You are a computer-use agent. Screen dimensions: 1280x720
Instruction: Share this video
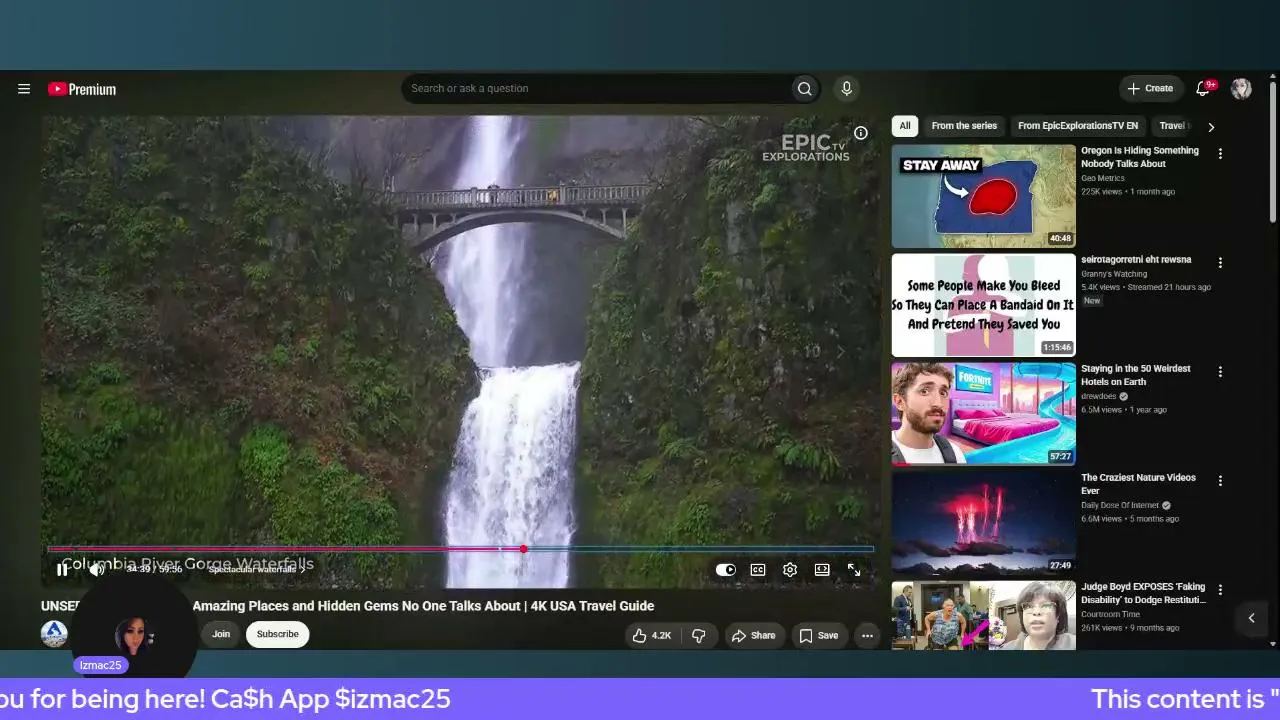pos(753,635)
